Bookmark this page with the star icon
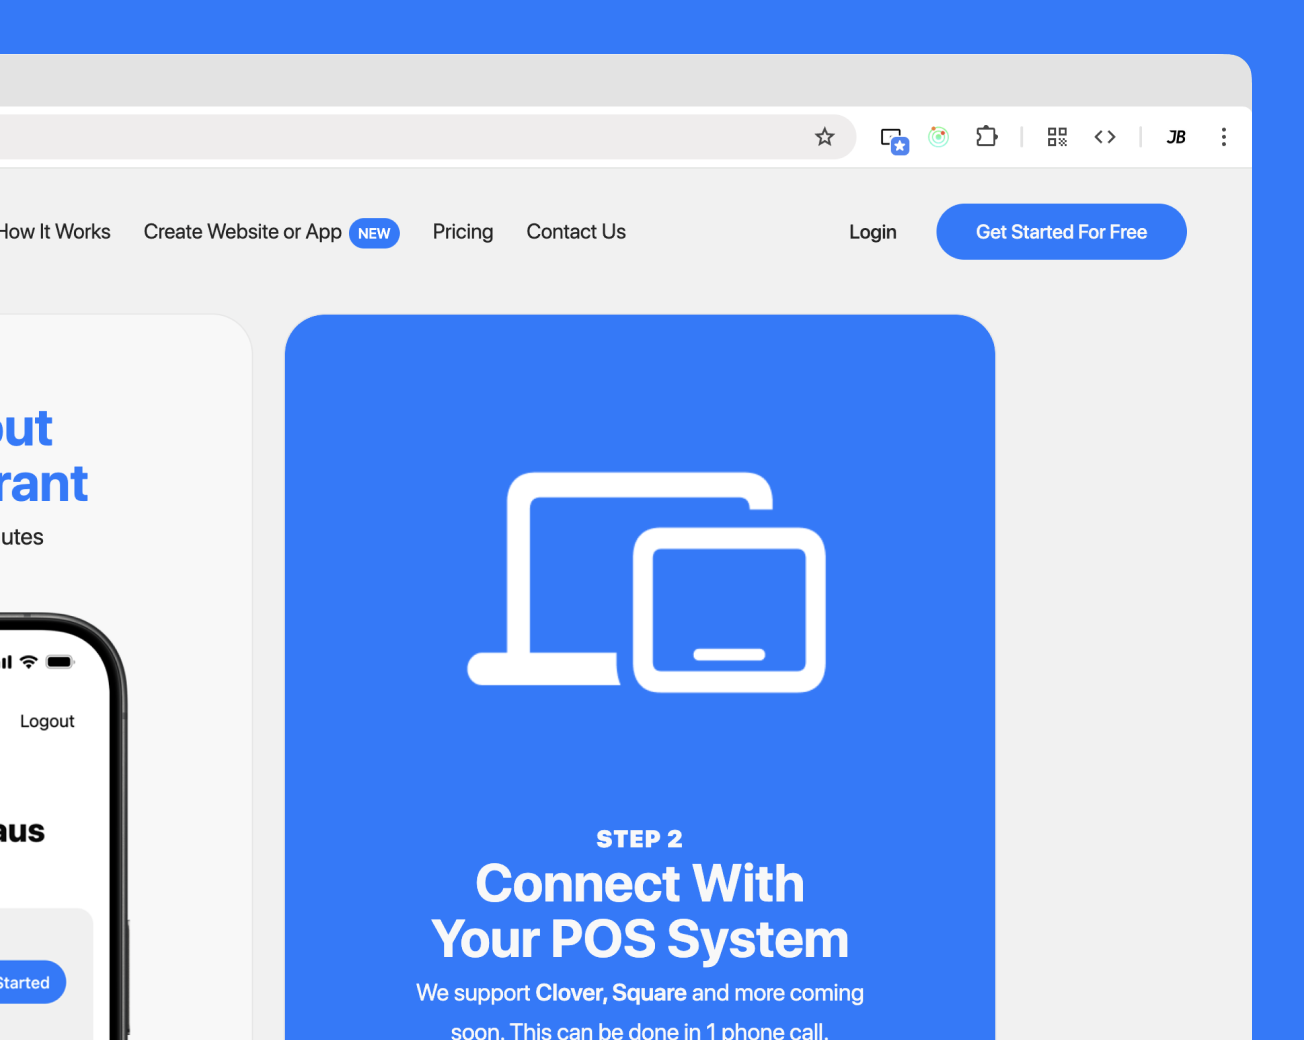 click(x=824, y=137)
